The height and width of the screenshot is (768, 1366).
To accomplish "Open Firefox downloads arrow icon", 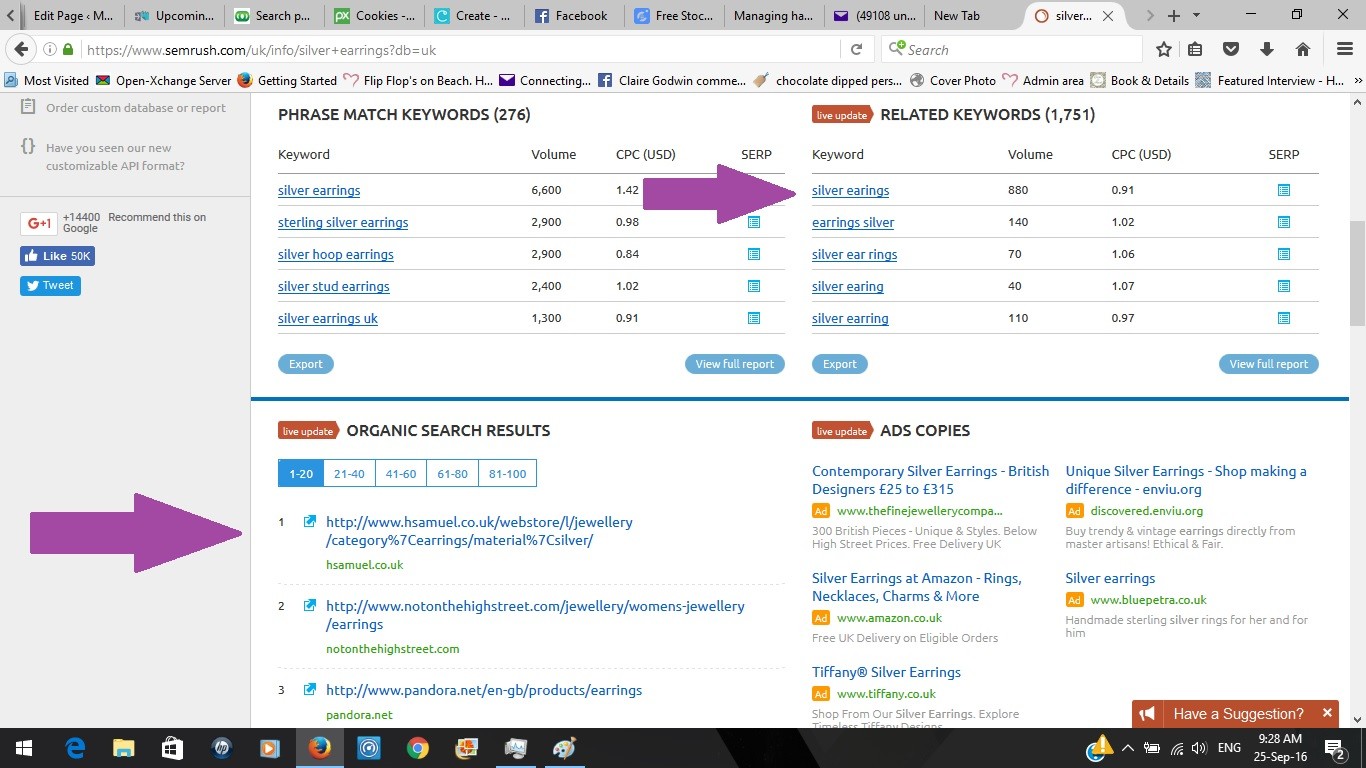I will click(1267, 49).
